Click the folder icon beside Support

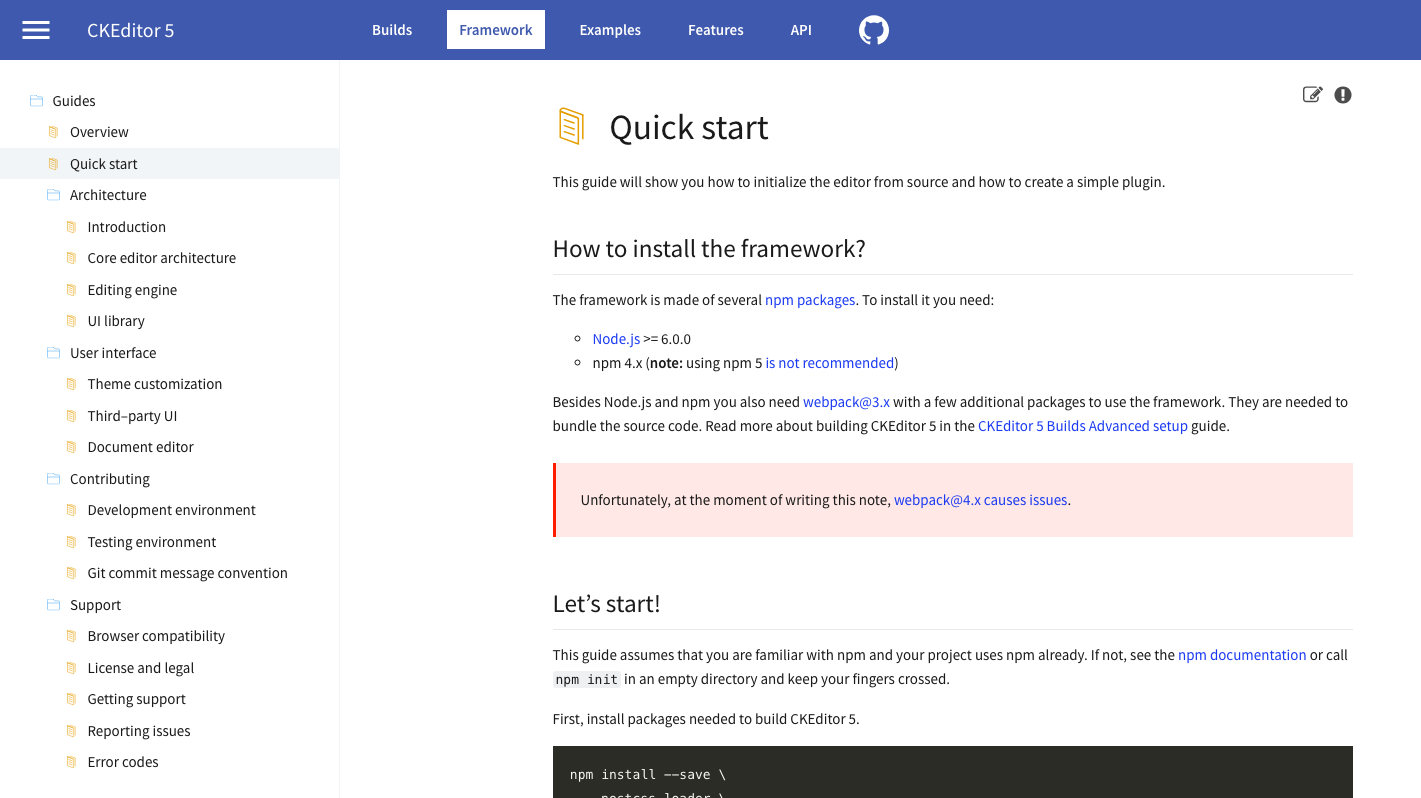pyautogui.click(x=53, y=604)
